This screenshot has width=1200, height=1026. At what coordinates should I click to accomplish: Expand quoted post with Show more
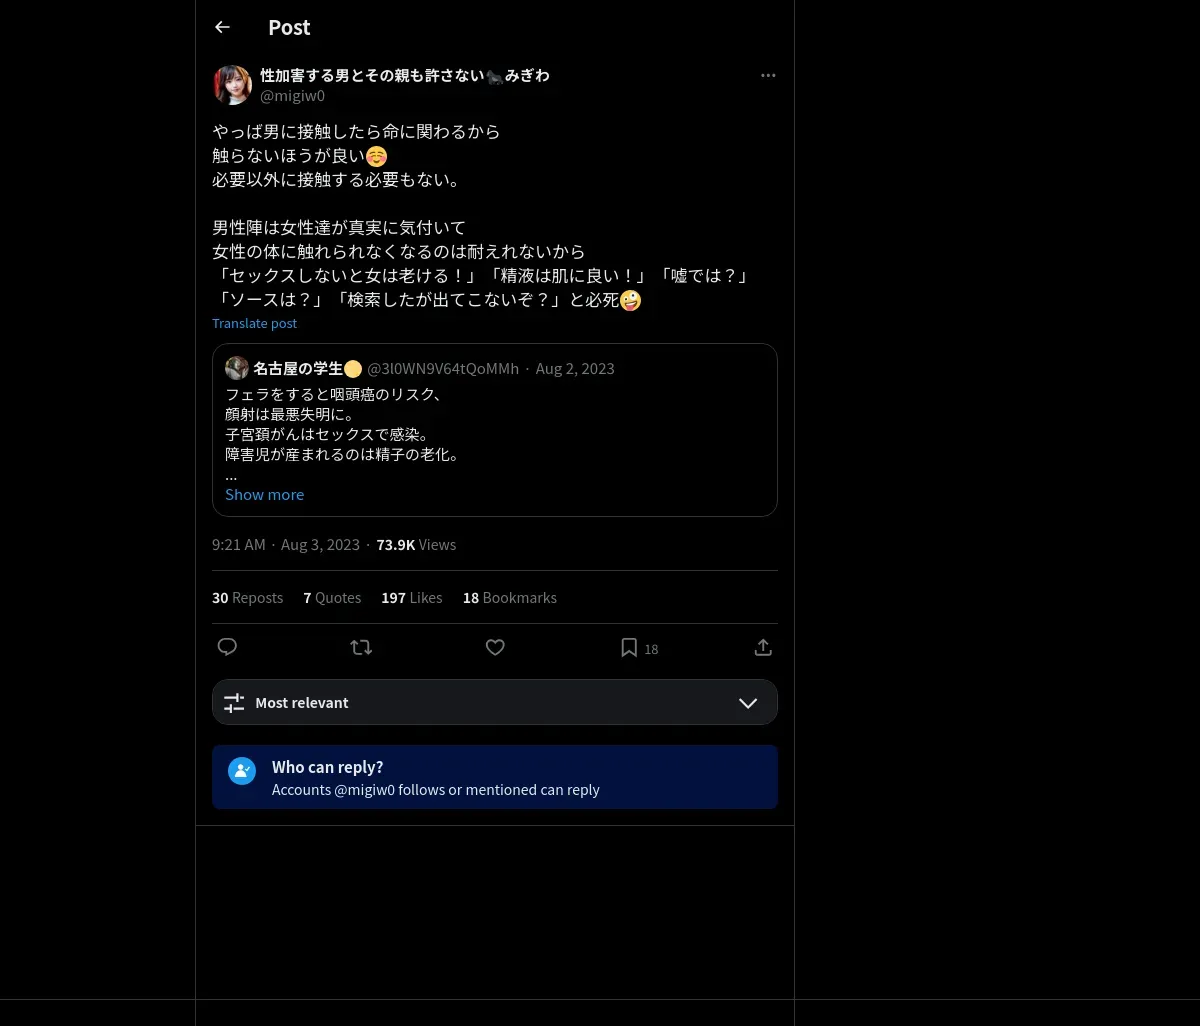264,494
